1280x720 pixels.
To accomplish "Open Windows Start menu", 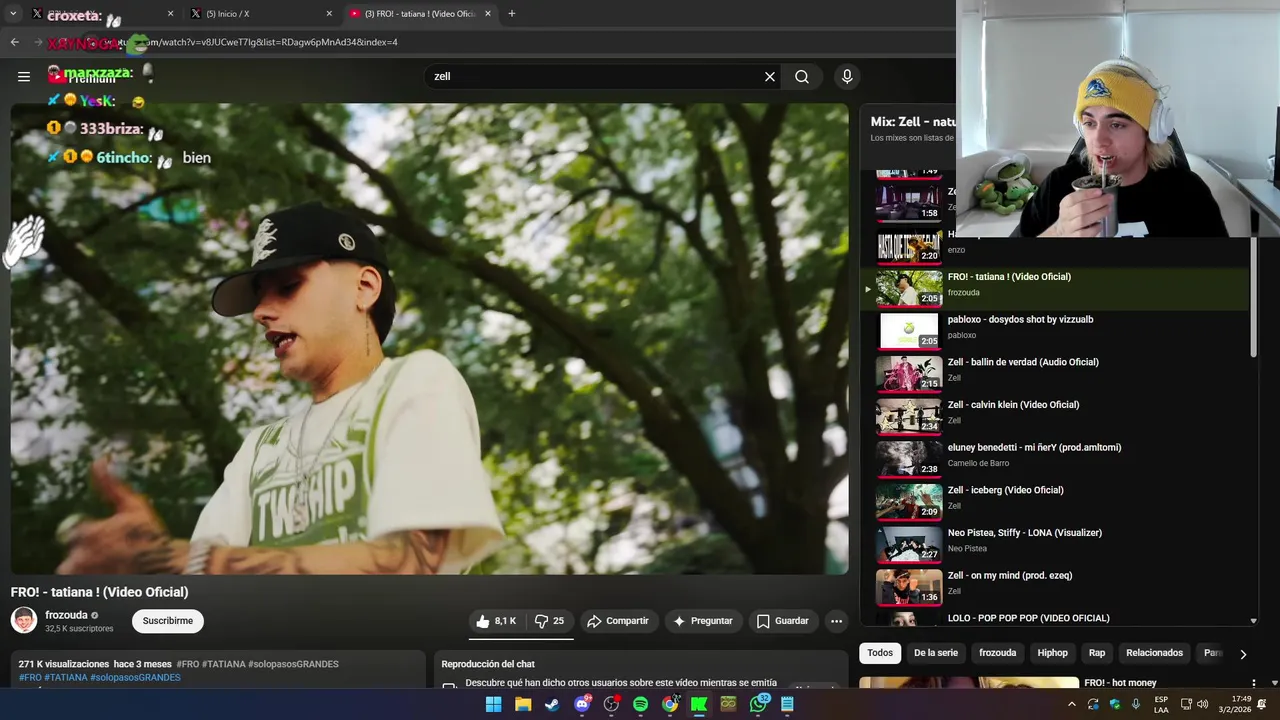I will (x=493, y=704).
